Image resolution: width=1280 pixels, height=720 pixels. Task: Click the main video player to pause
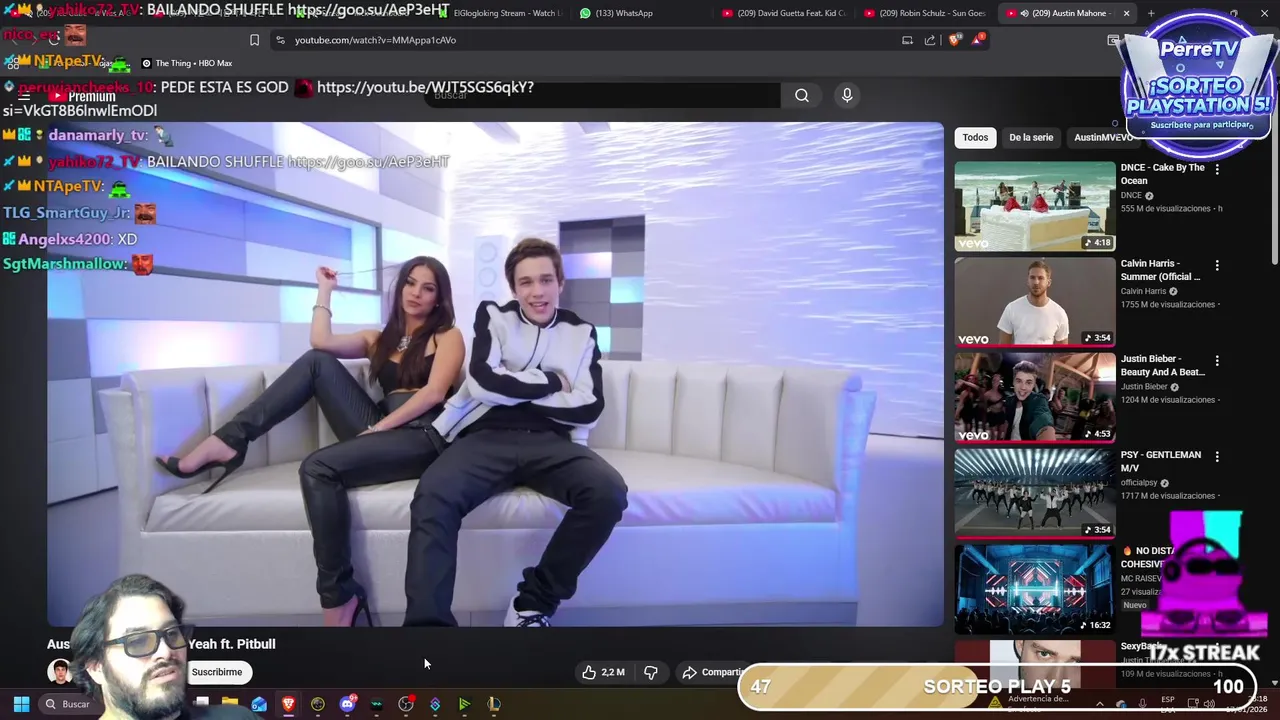495,375
